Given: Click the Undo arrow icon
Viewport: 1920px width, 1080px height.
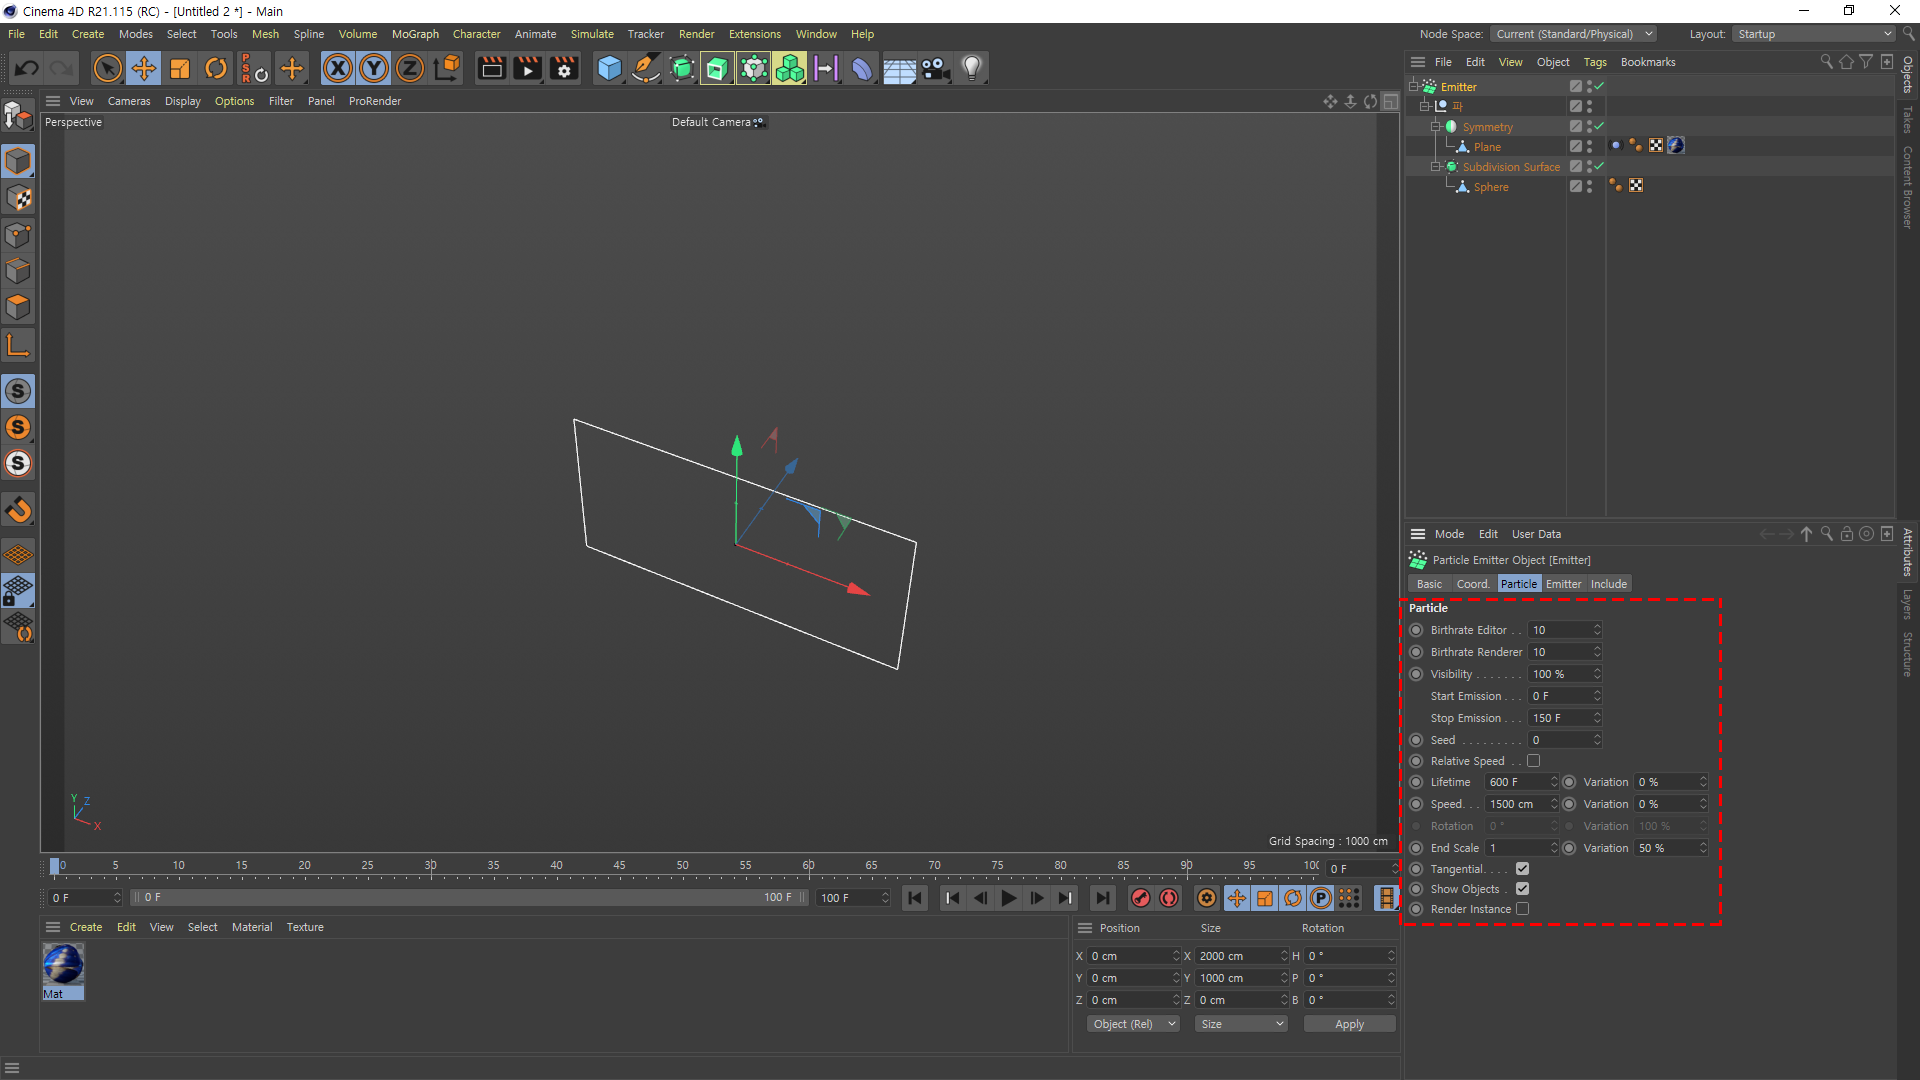Looking at the screenshot, I should coord(27,69).
